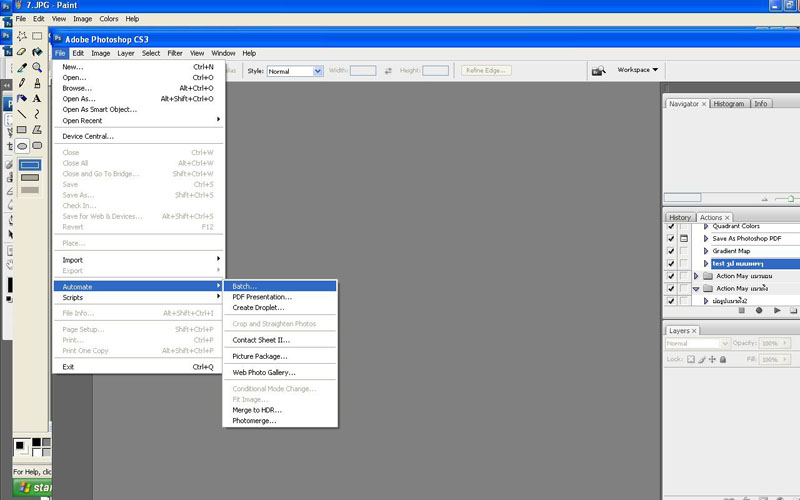Pick the Text tool in Paint
The height and width of the screenshot is (500, 800).
37,98
